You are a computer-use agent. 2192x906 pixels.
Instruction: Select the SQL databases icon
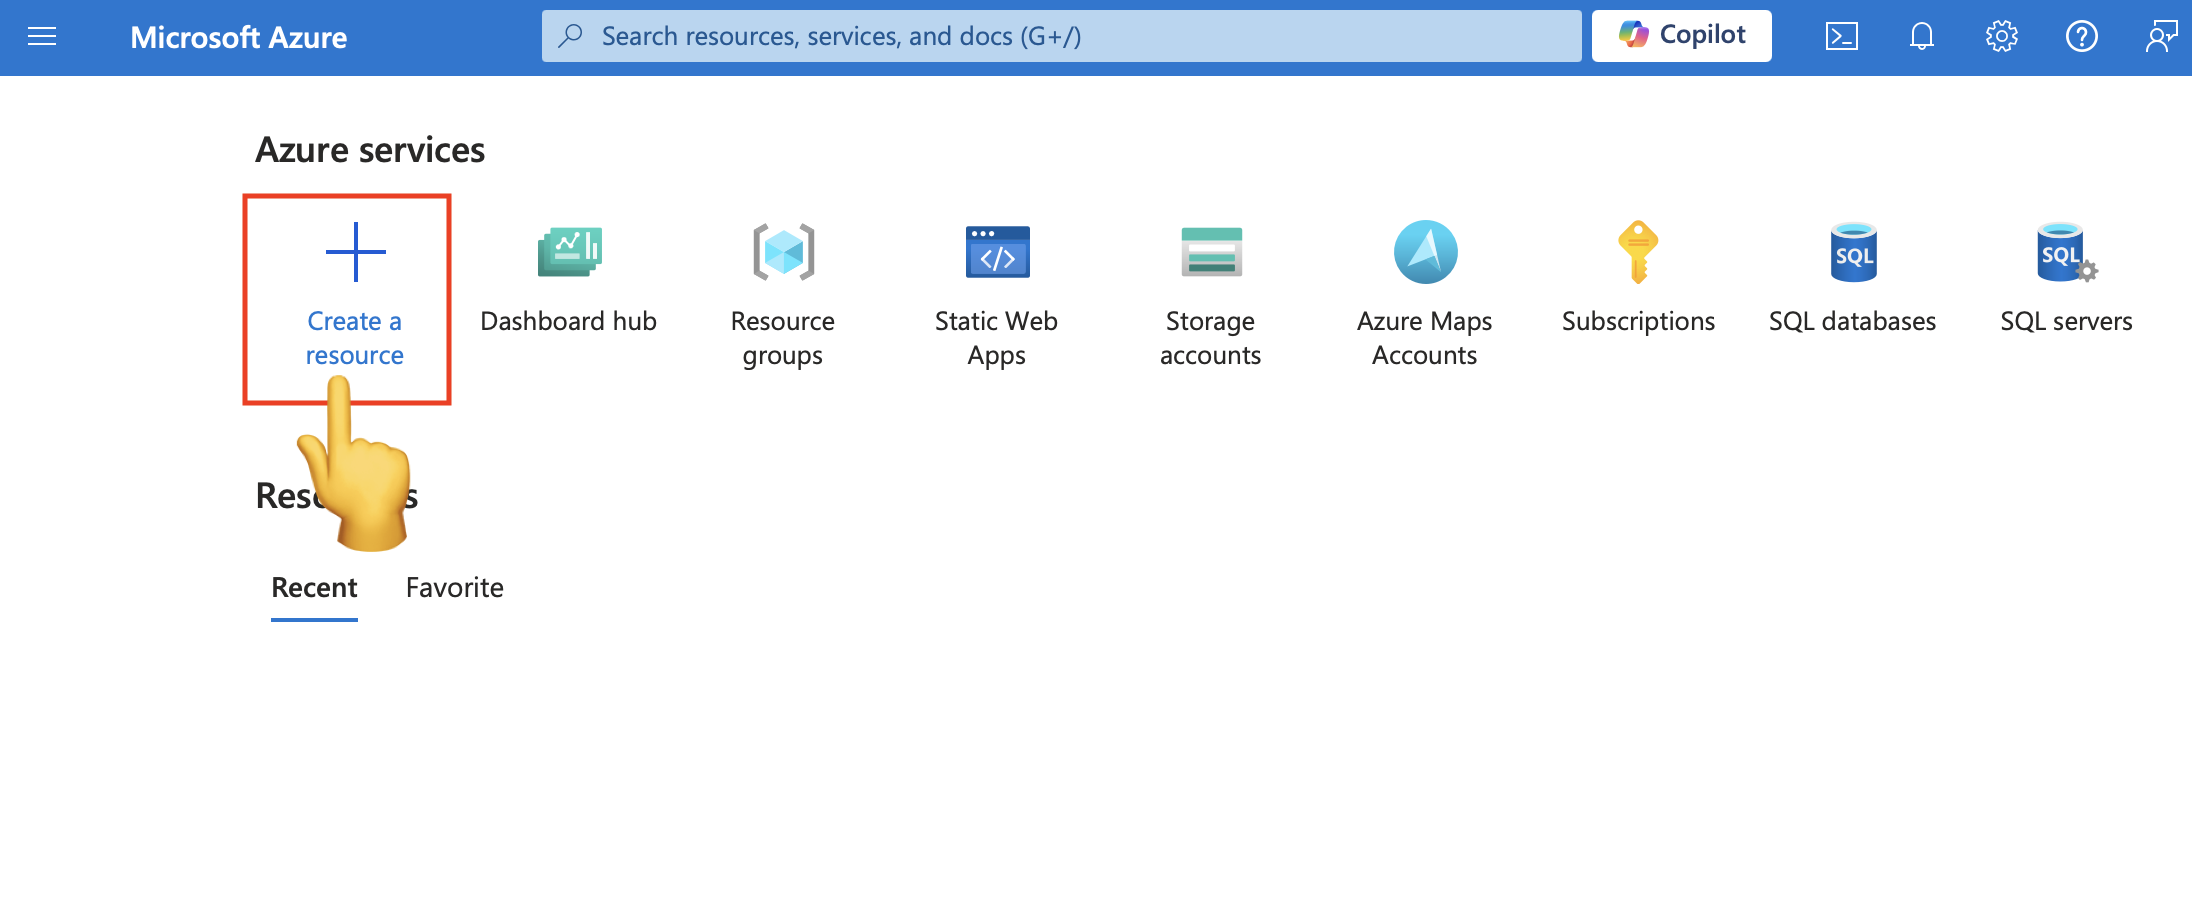pyautogui.click(x=1852, y=252)
